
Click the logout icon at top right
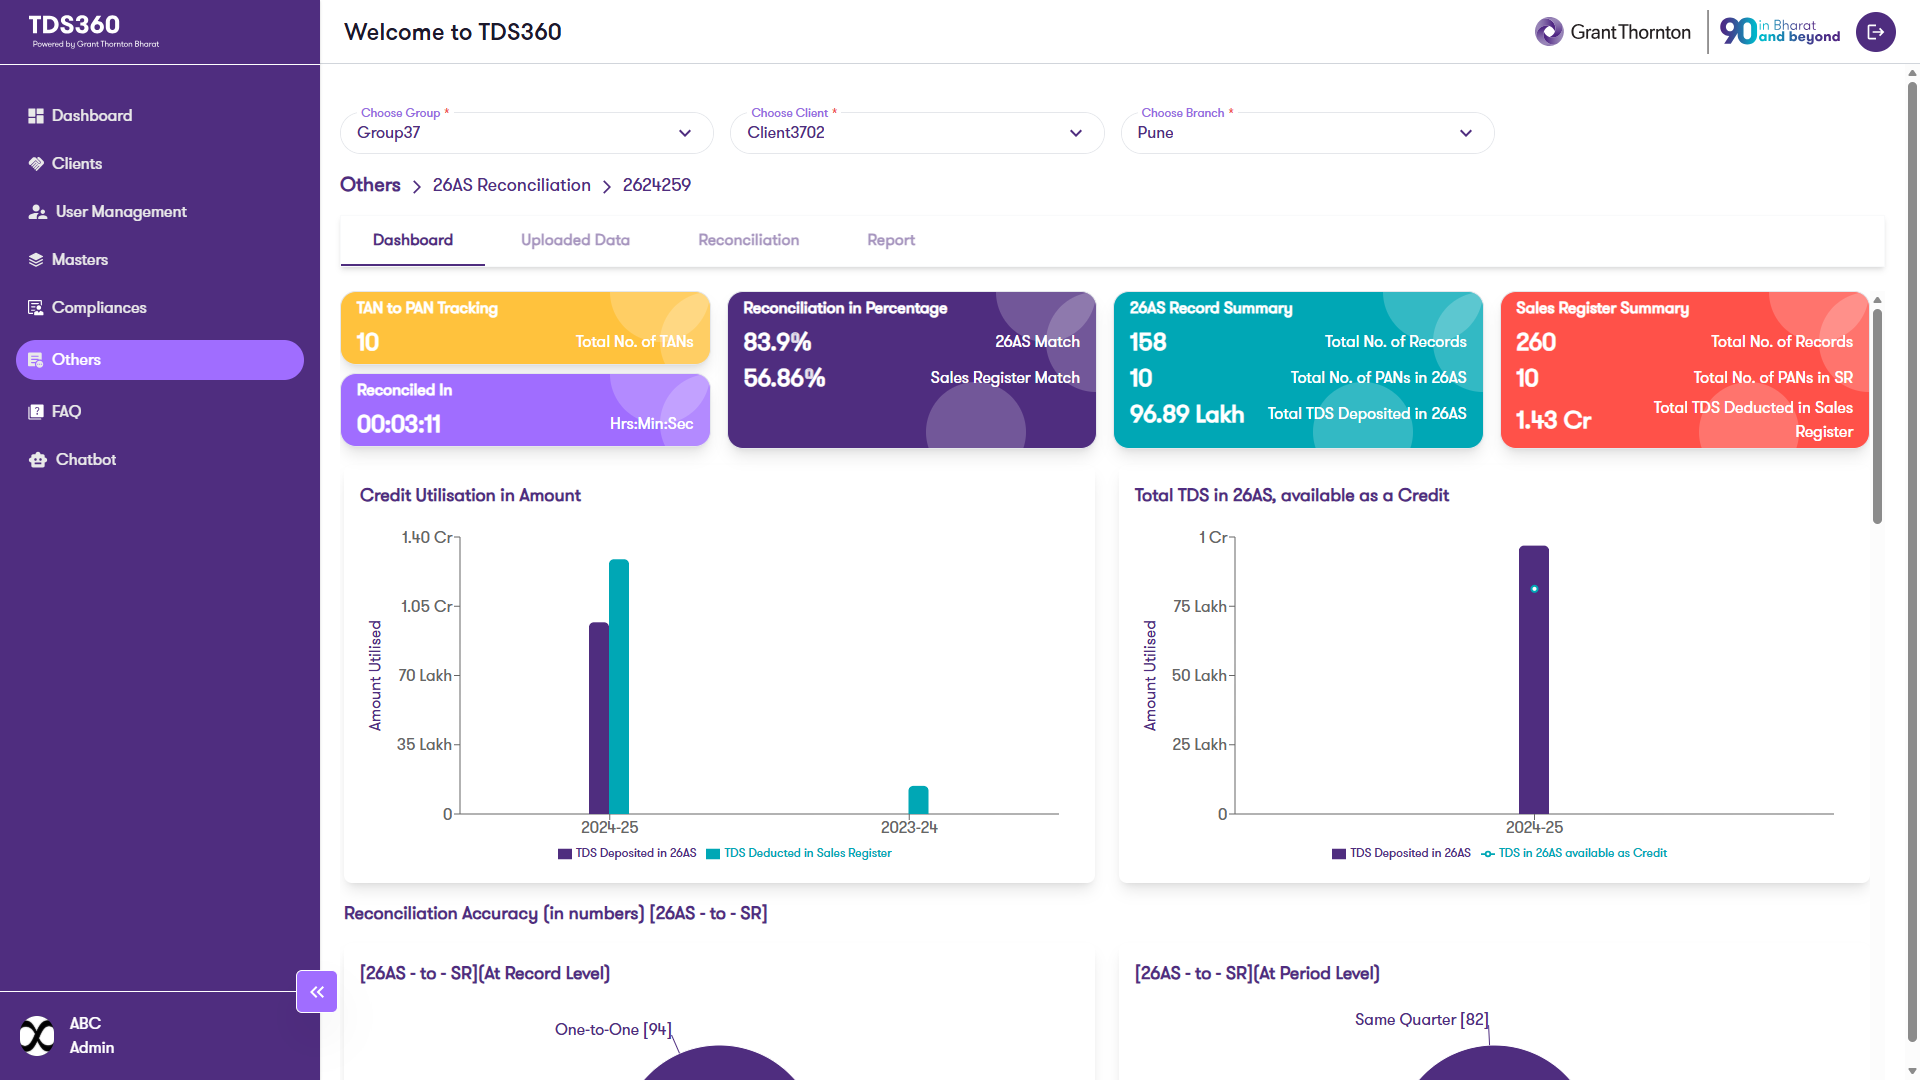point(1875,32)
